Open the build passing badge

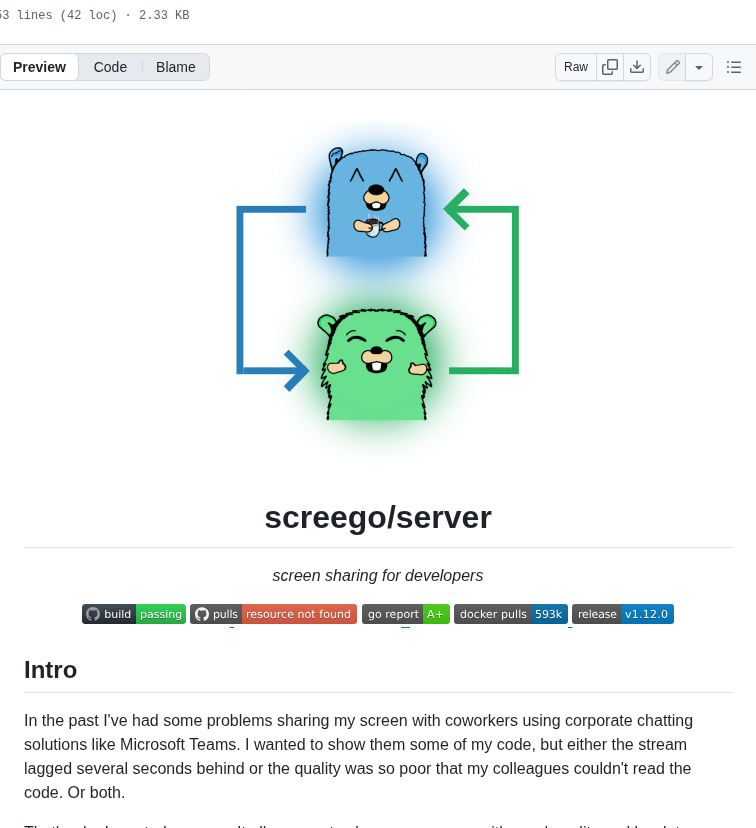[x=134, y=614]
